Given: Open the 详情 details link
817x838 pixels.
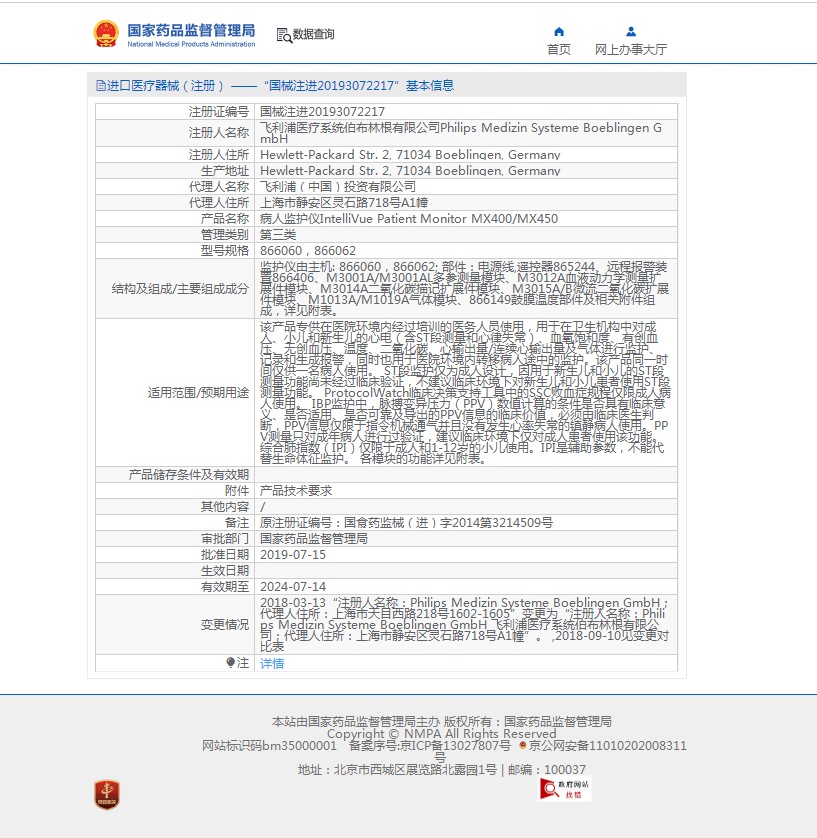Looking at the screenshot, I should point(272,663).
